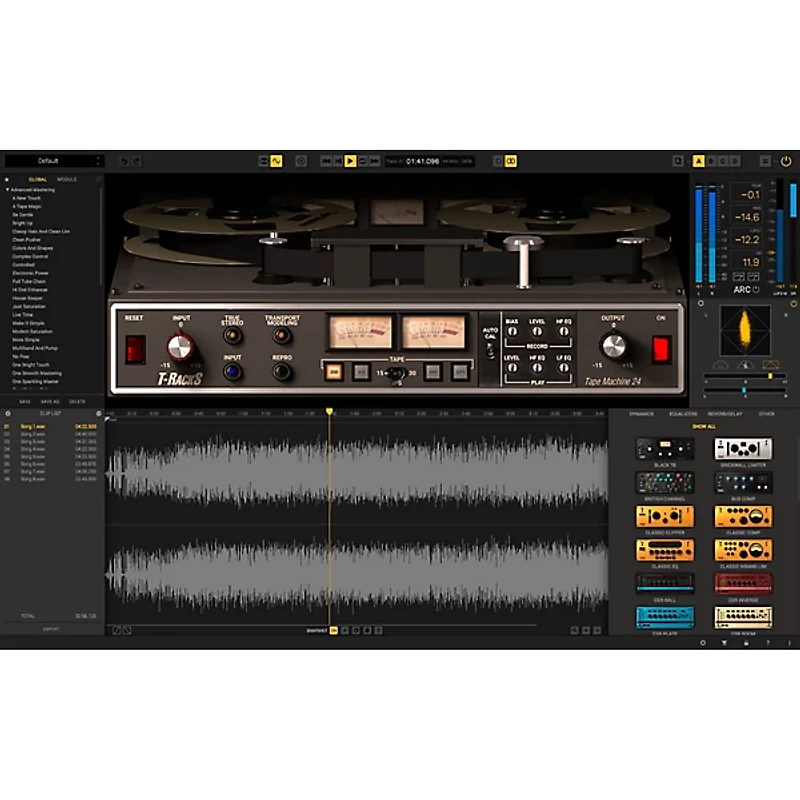Toggle the SNAPSHOT button below the timeline
800x800 pixels.
click(x=334, y=631)
